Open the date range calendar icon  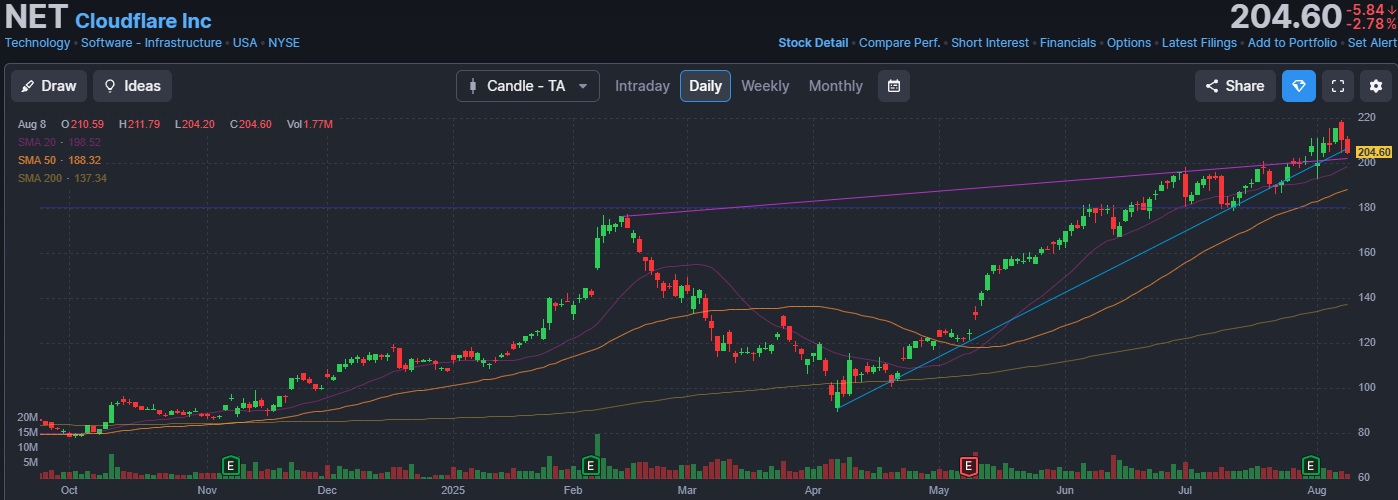(893, 86)
